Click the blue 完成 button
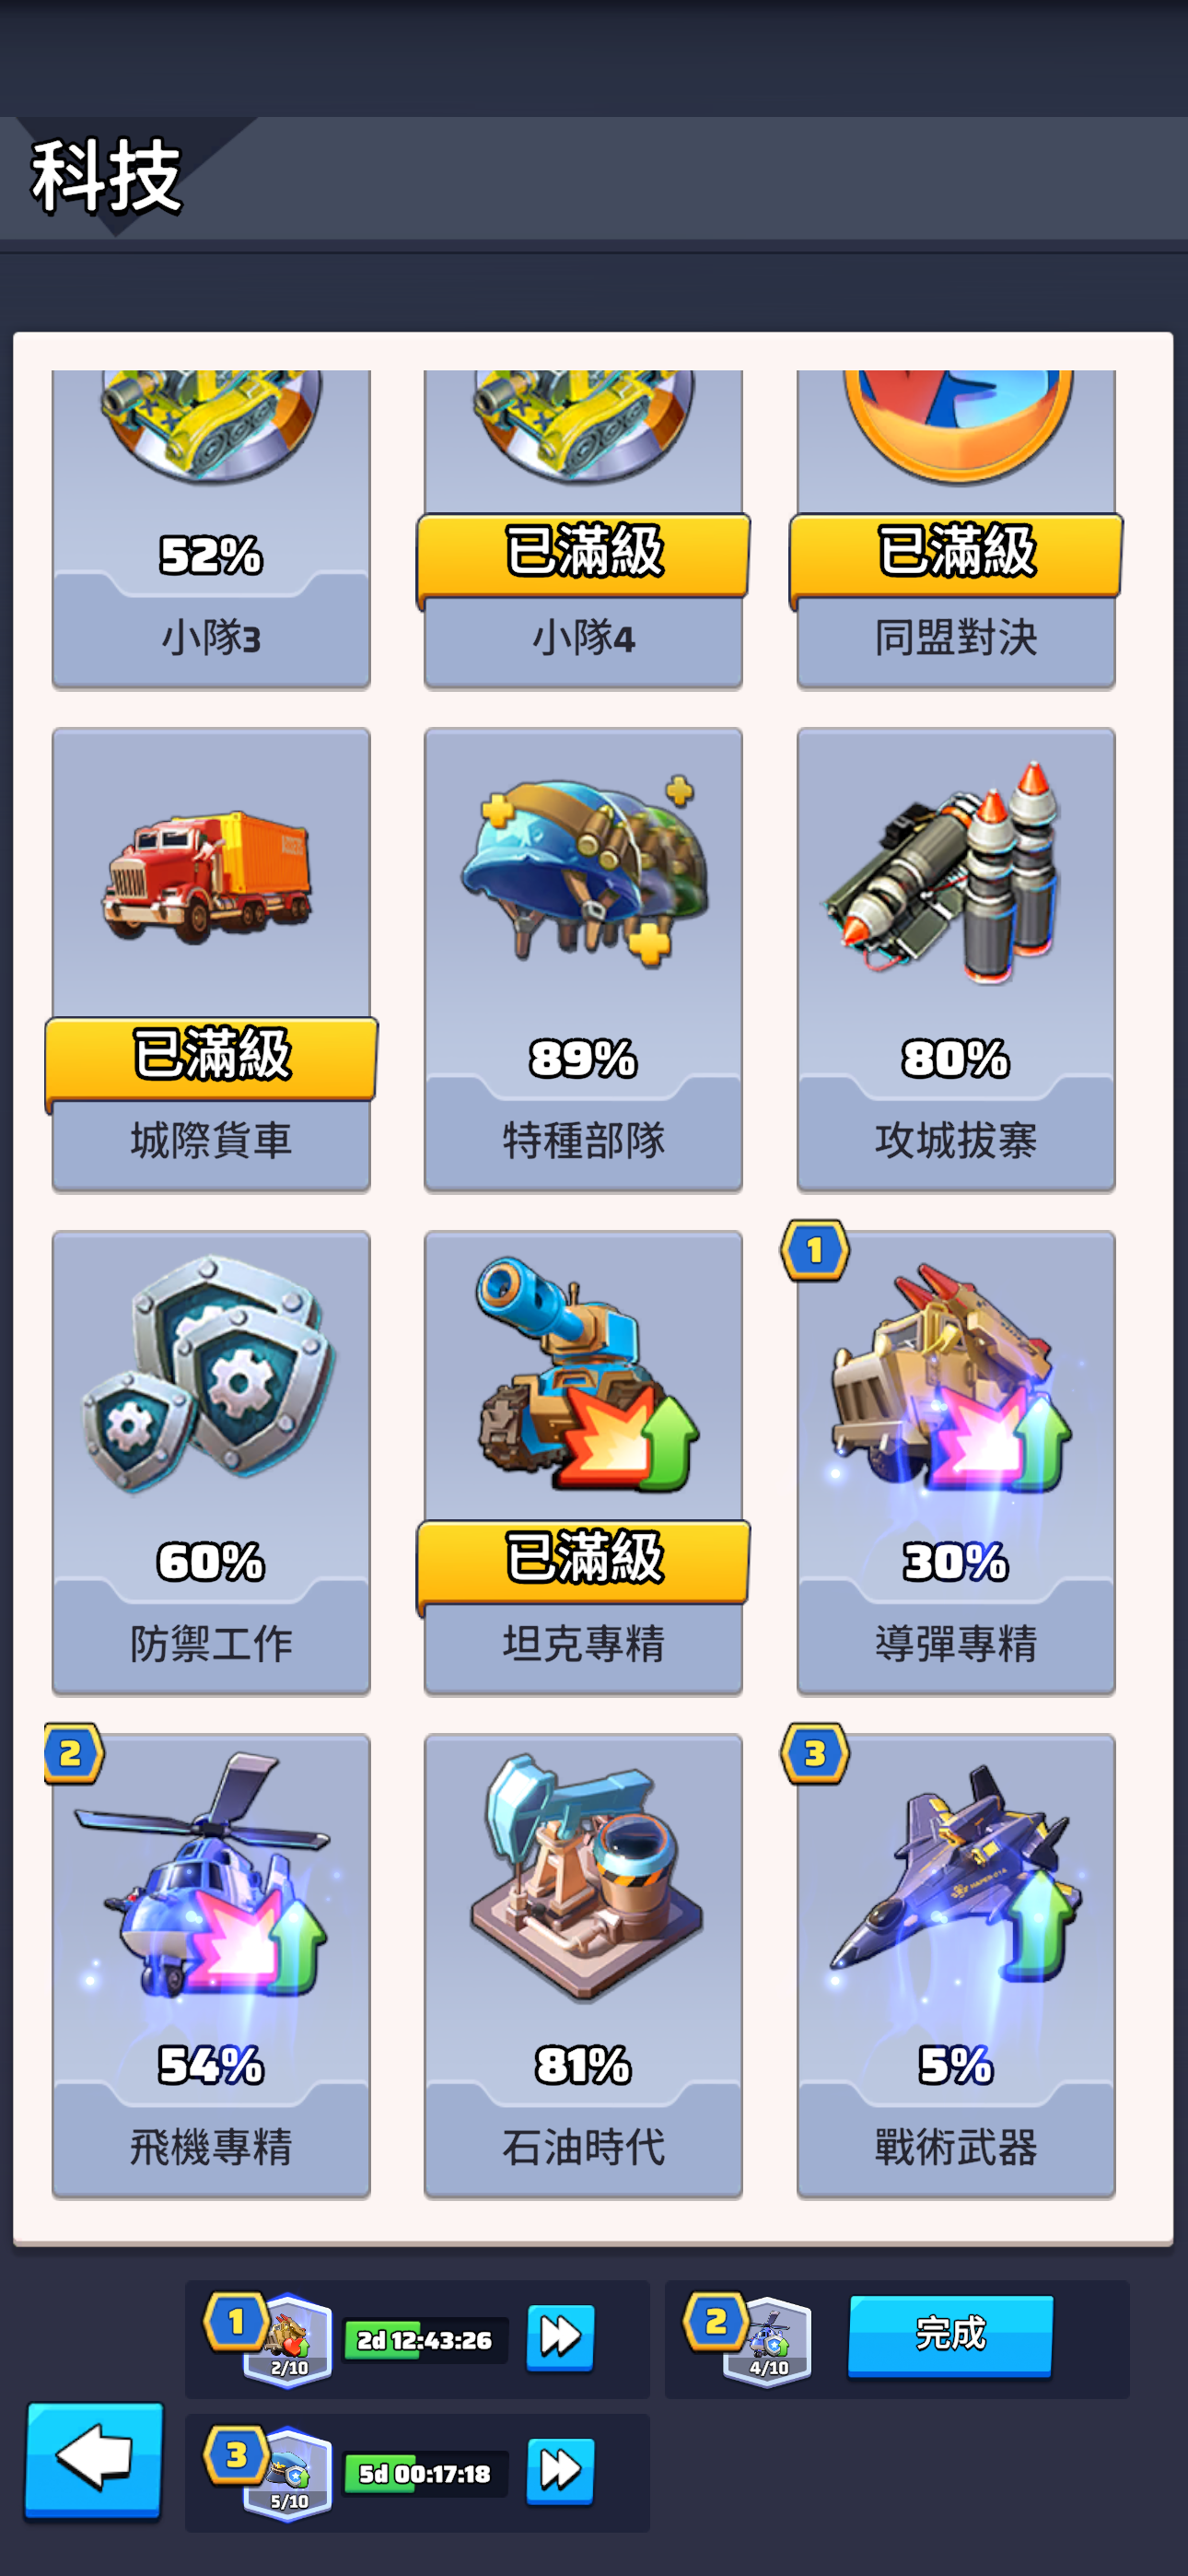 950,2335
